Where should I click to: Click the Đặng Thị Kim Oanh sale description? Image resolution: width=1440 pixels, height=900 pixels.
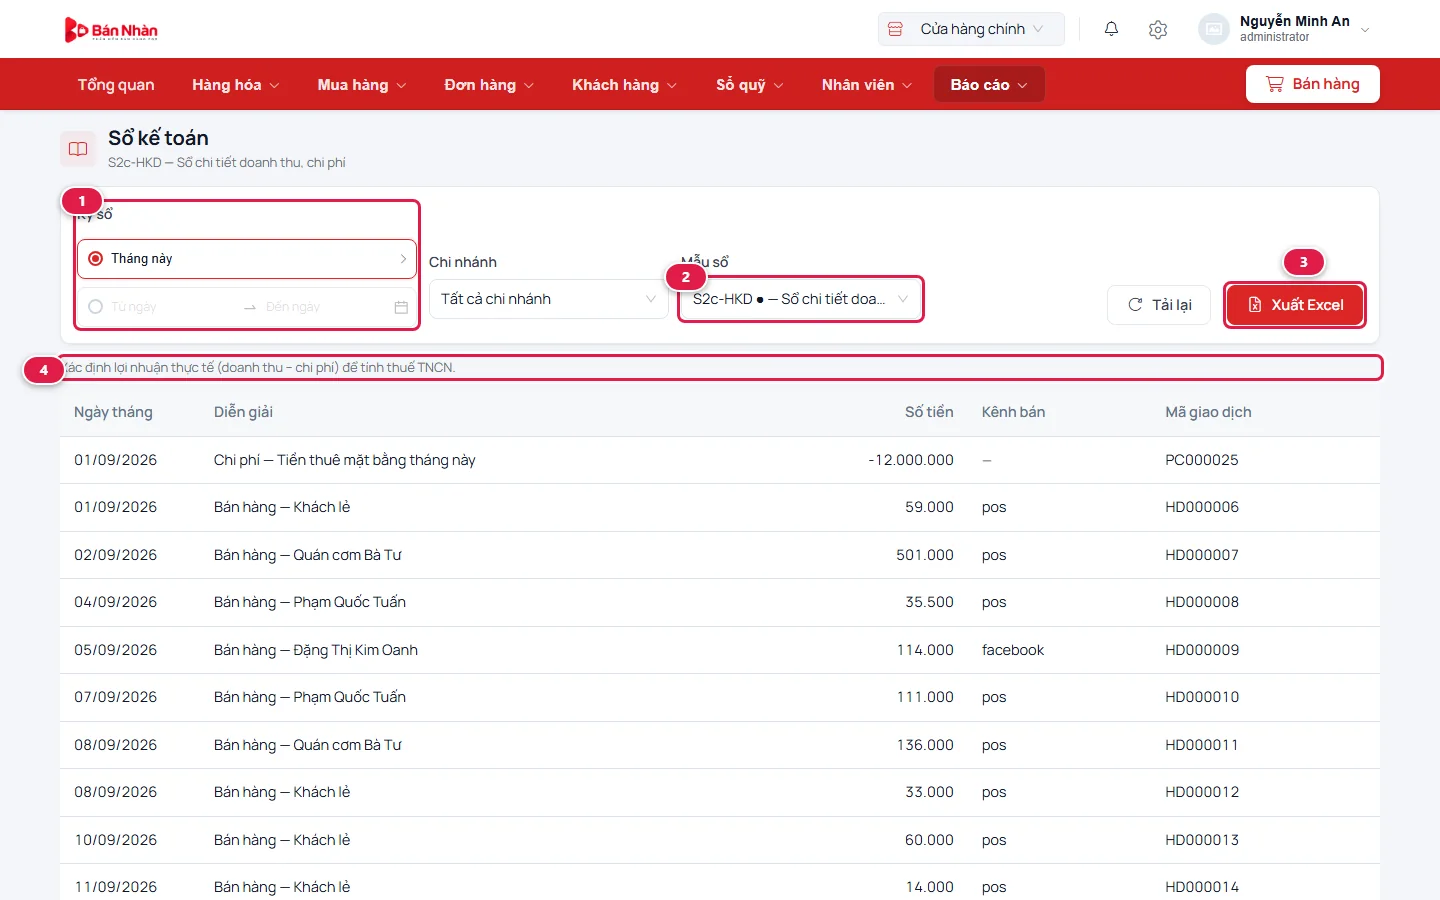316,650
